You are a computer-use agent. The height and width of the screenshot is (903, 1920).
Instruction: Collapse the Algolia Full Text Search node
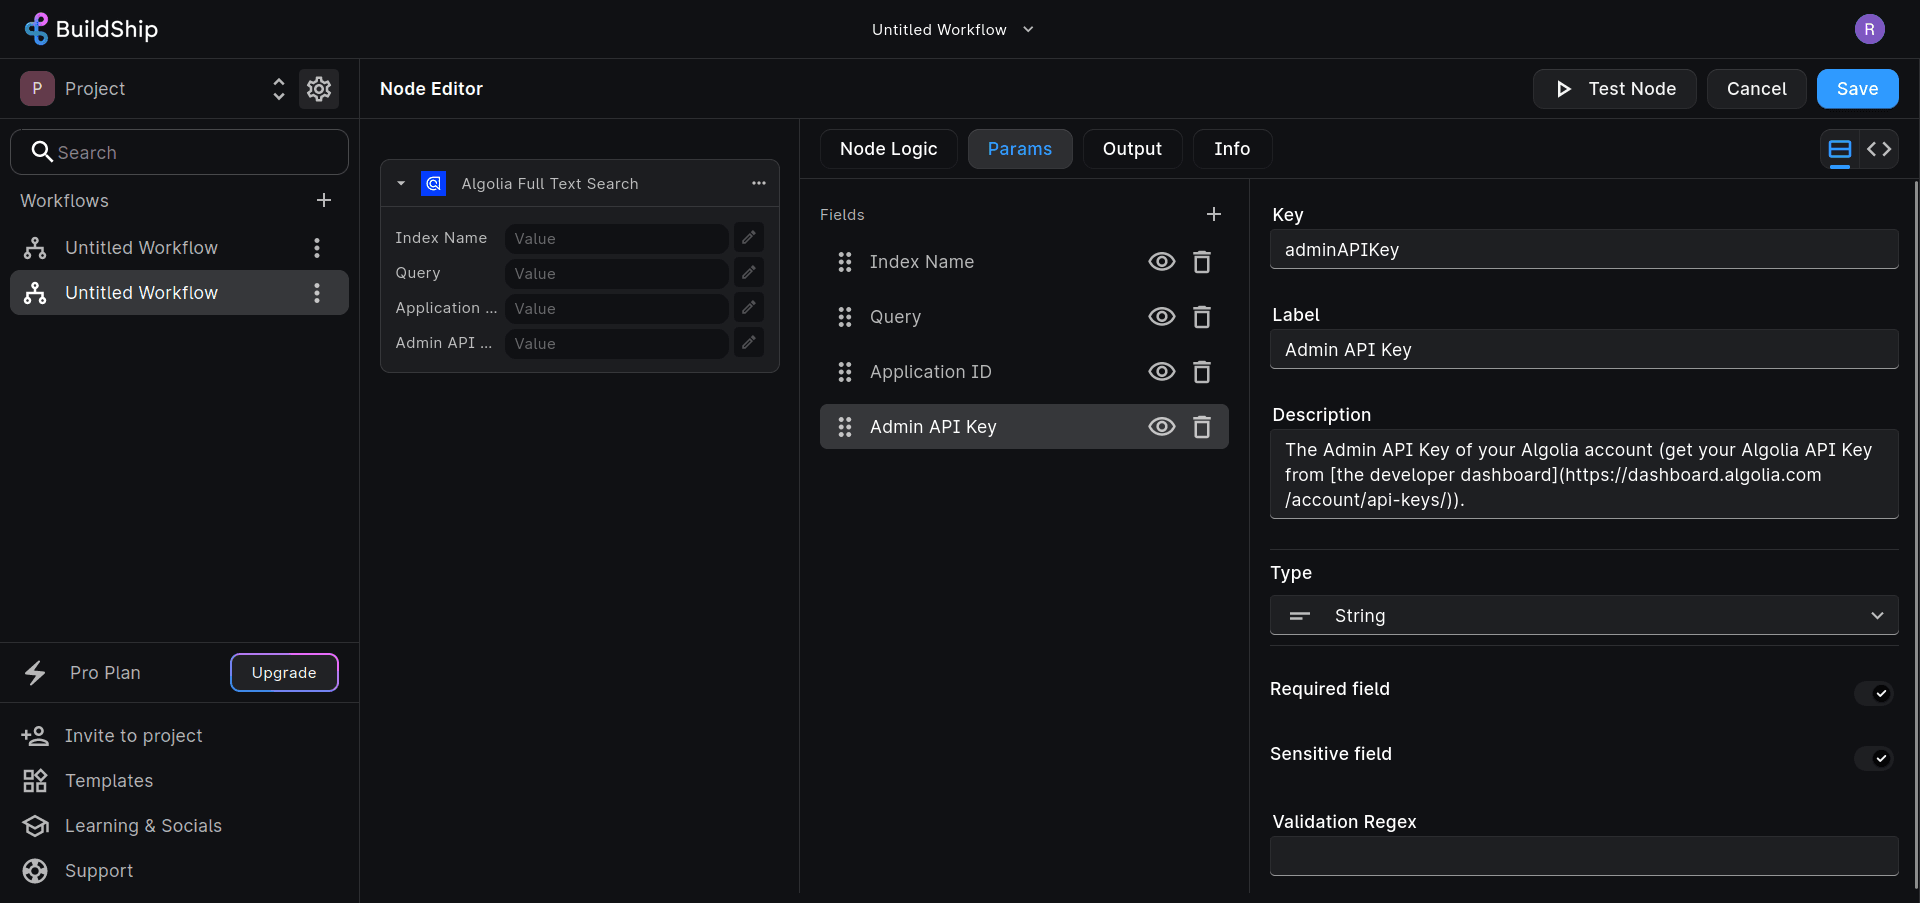(401, 183)
